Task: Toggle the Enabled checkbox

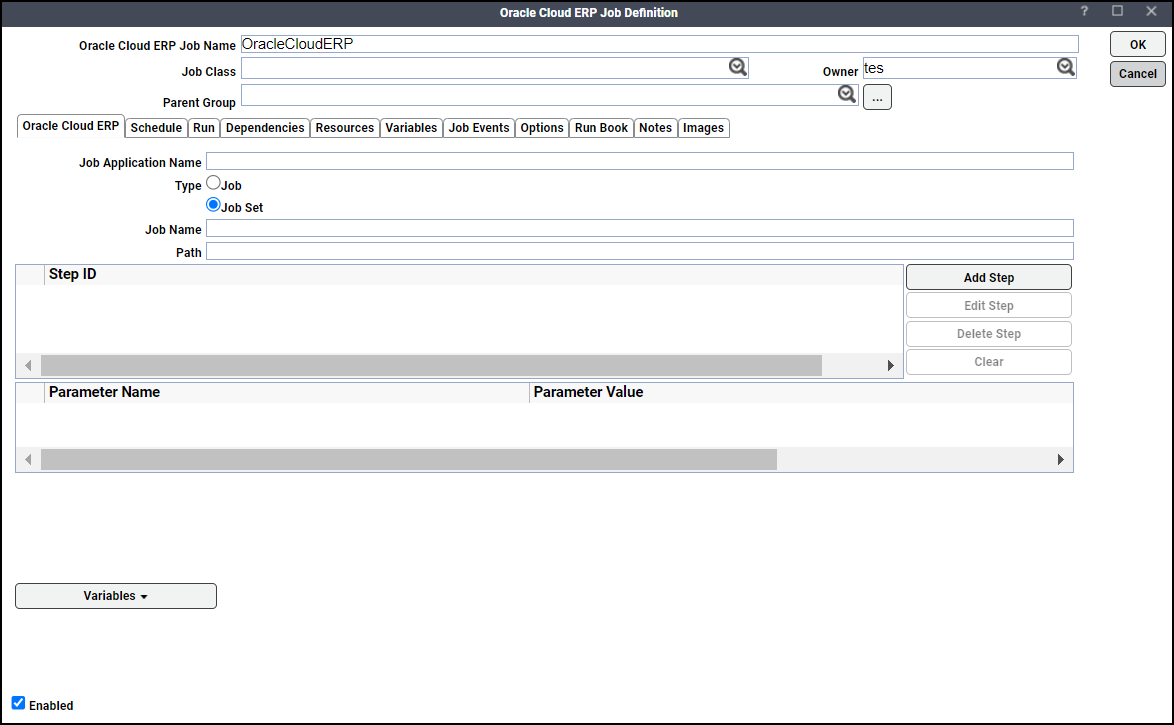Action: pyautogui.click(x=19, y=703)
